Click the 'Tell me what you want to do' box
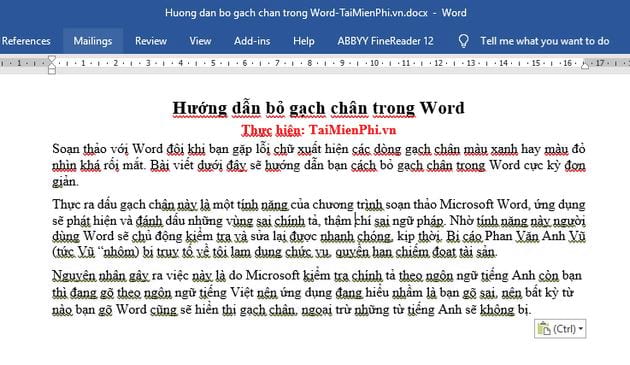Viewport: 630px width, 365px height. click(544, 41)
